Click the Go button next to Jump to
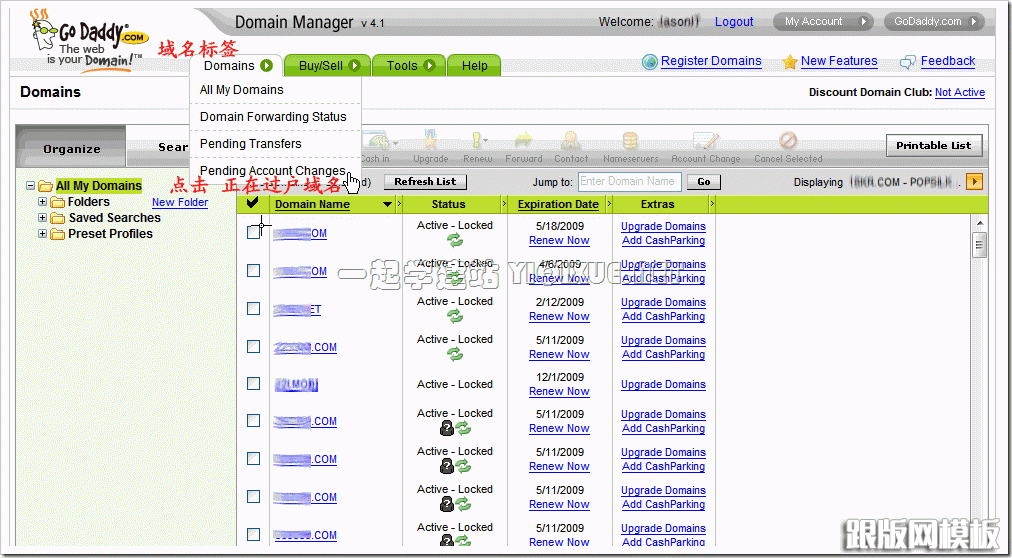 (703, 182)
